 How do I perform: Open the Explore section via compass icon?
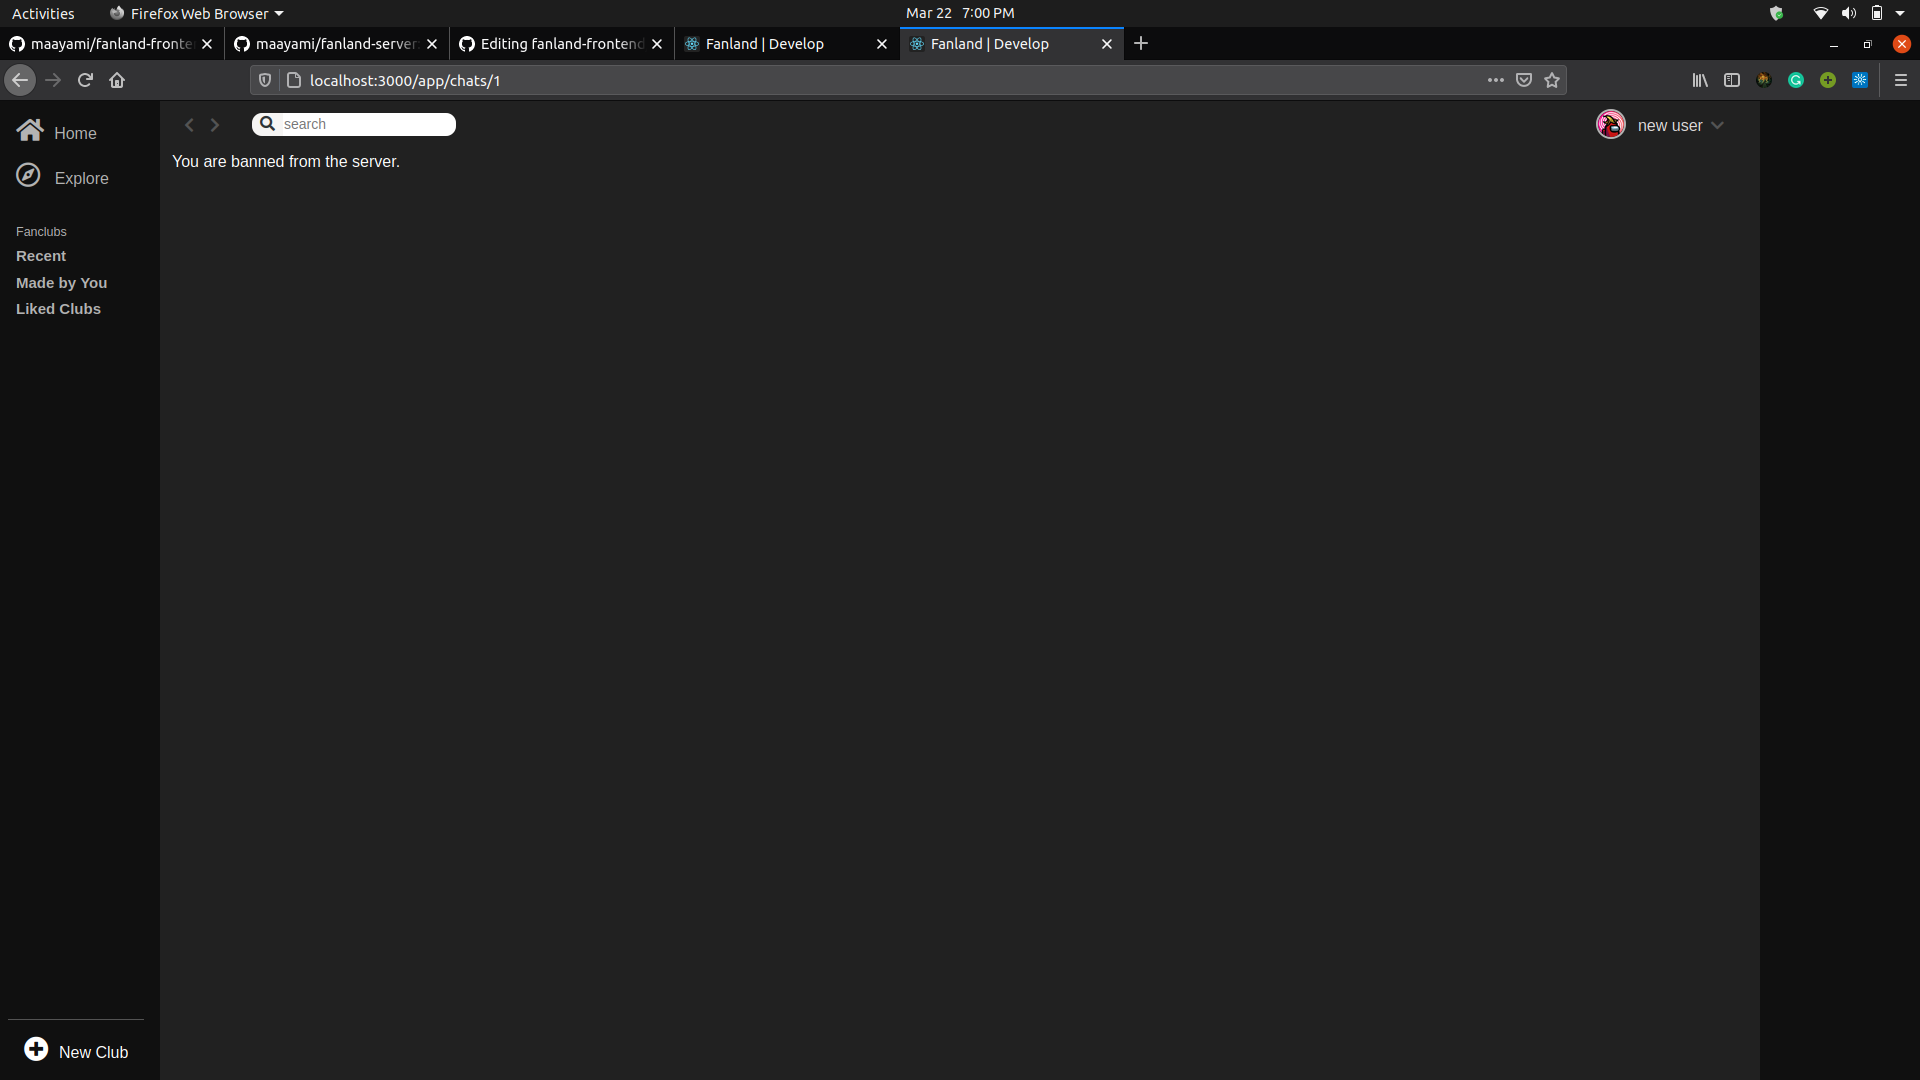[x=28, y=175]
